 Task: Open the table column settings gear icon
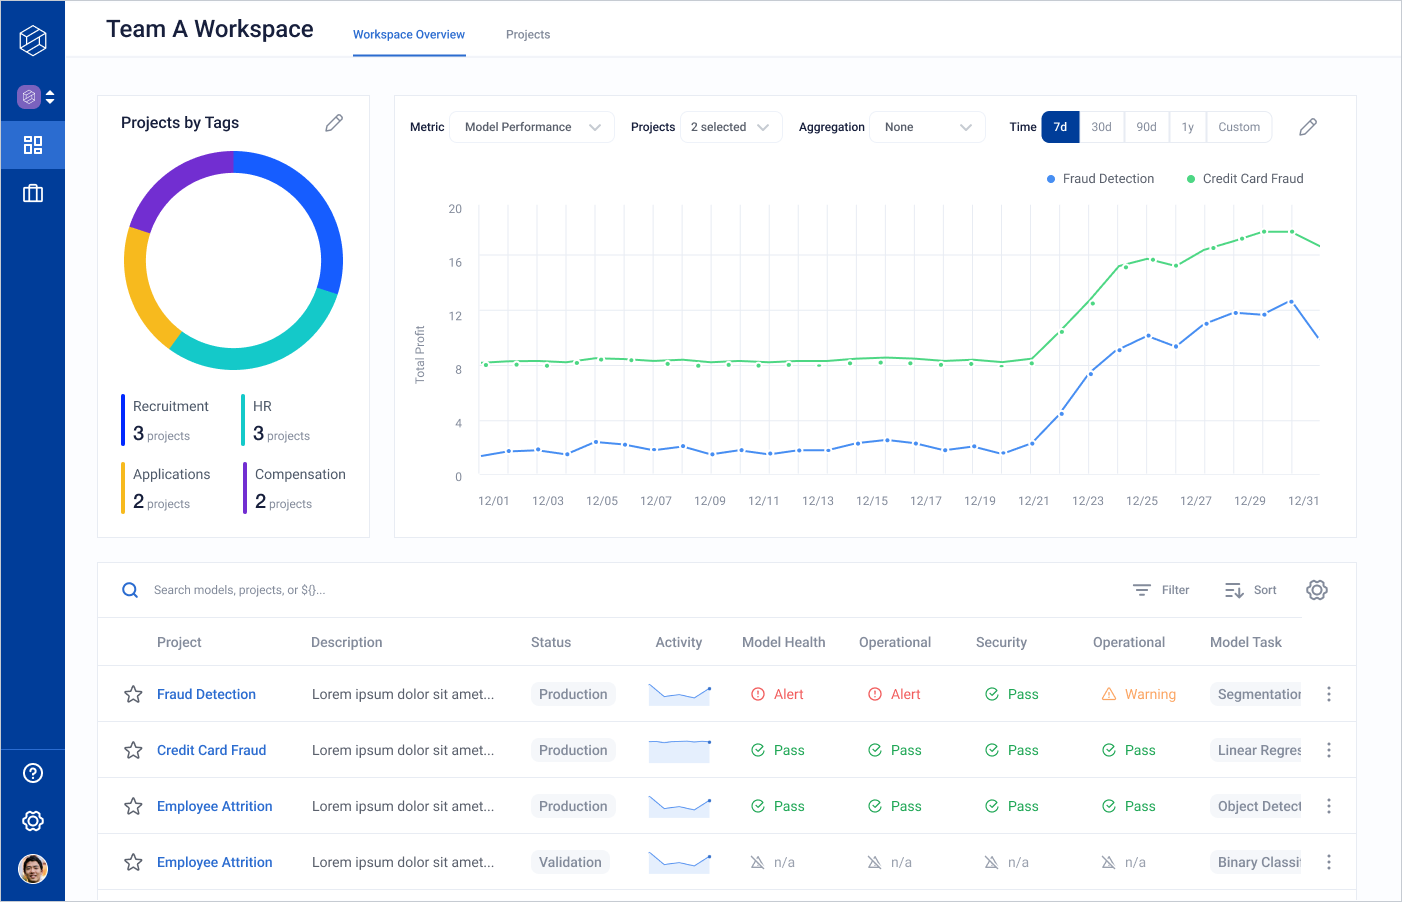(1317, 590)
